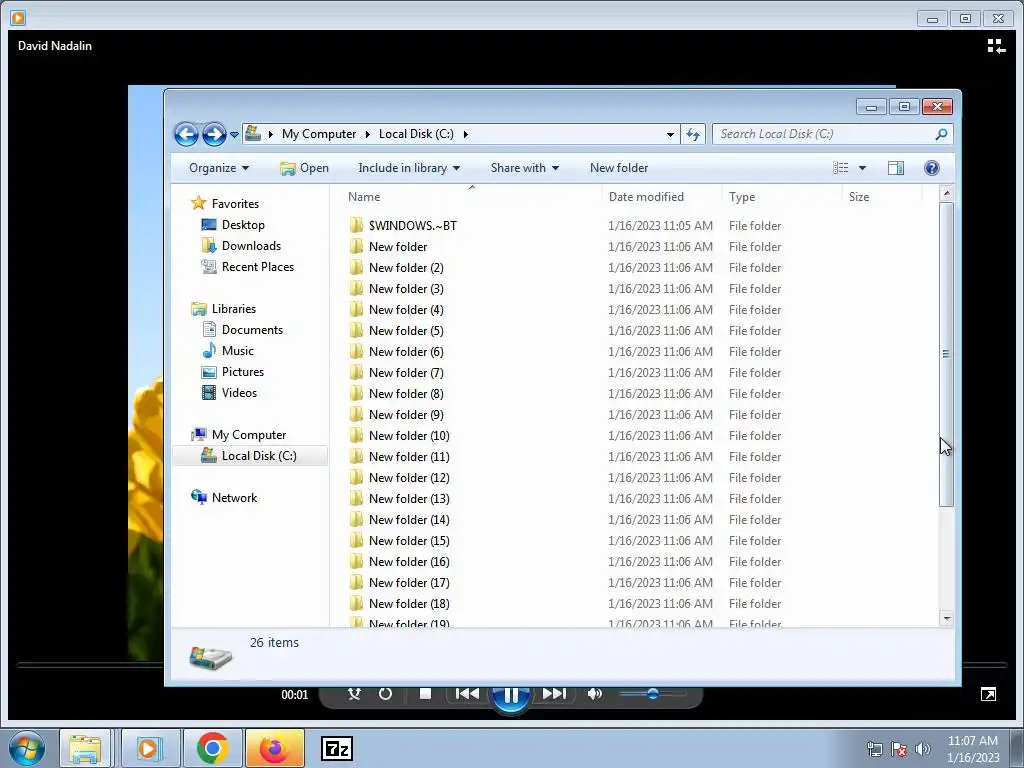Adjust the media player volume slider
1024x768 pixels.
pos(652,694)
